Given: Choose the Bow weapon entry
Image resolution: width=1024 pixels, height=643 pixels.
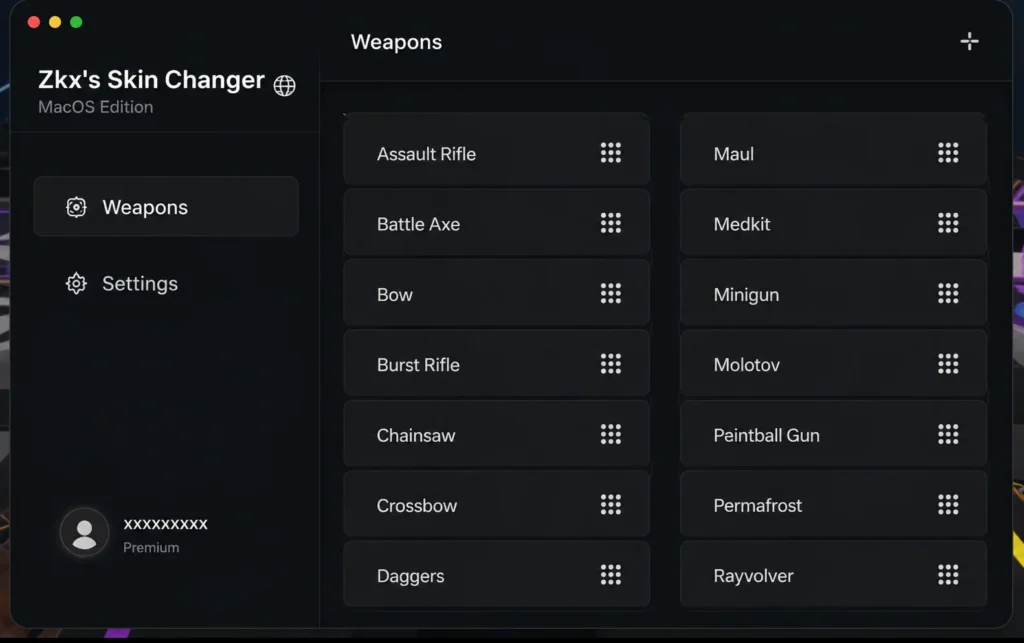Looking at the screenshot, I should [x=496, y=294].
